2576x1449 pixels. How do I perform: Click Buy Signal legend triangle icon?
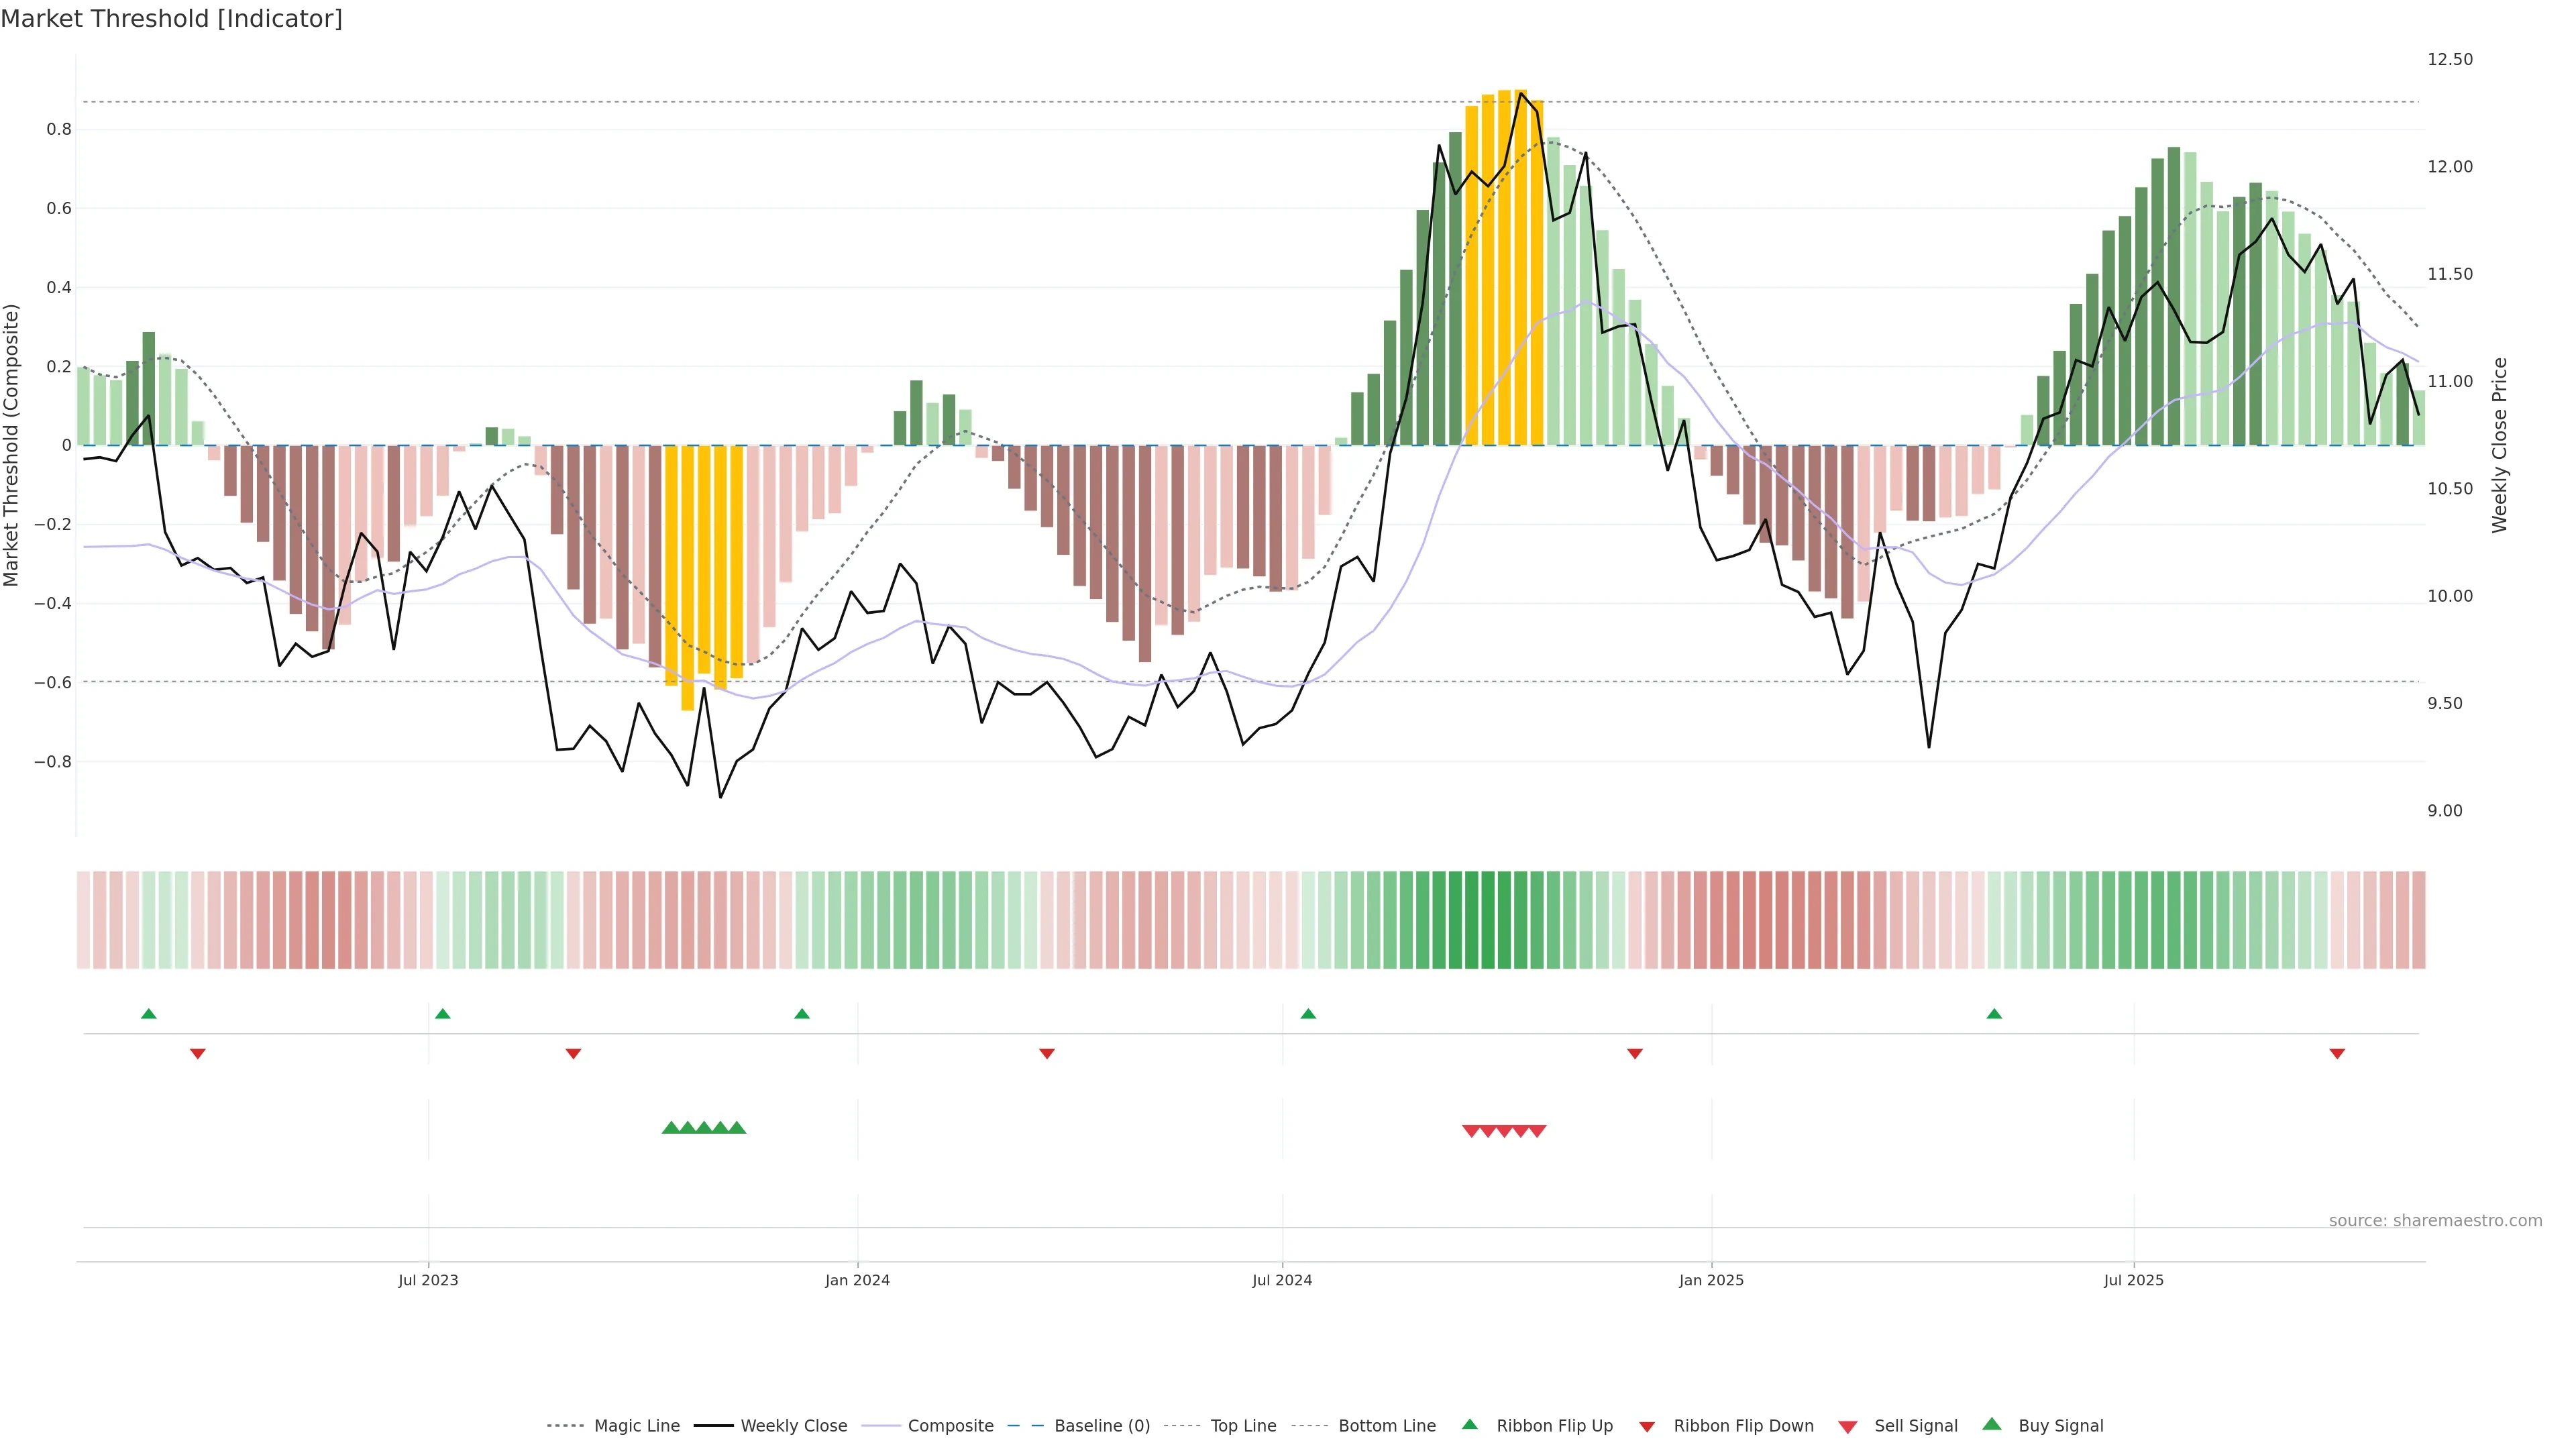point(1992,1424)
